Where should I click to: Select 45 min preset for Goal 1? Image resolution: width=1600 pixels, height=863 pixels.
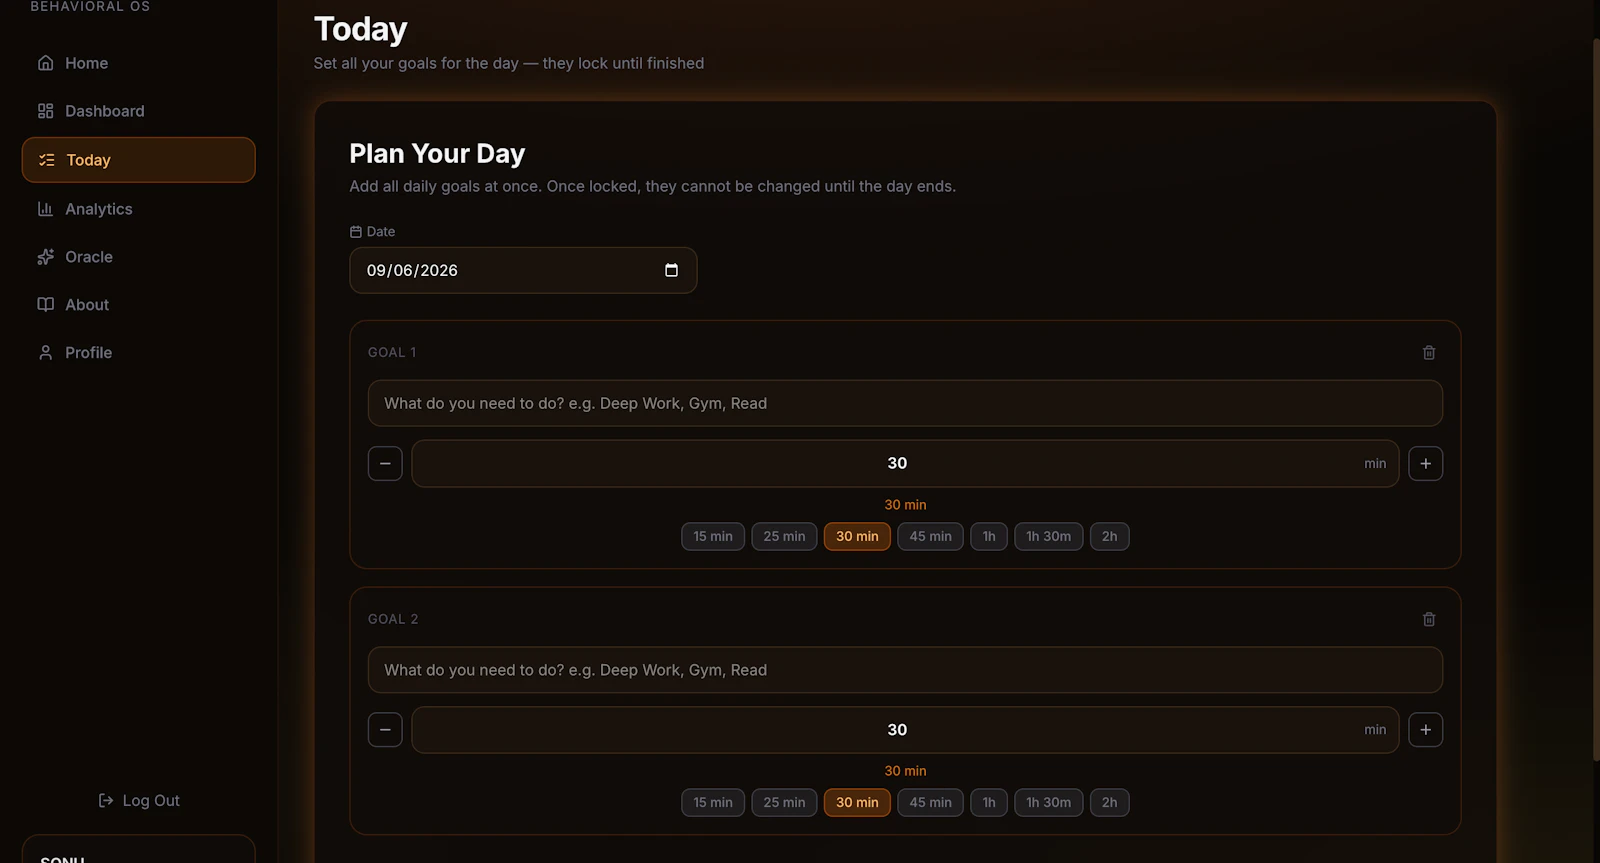coord(931,536)
